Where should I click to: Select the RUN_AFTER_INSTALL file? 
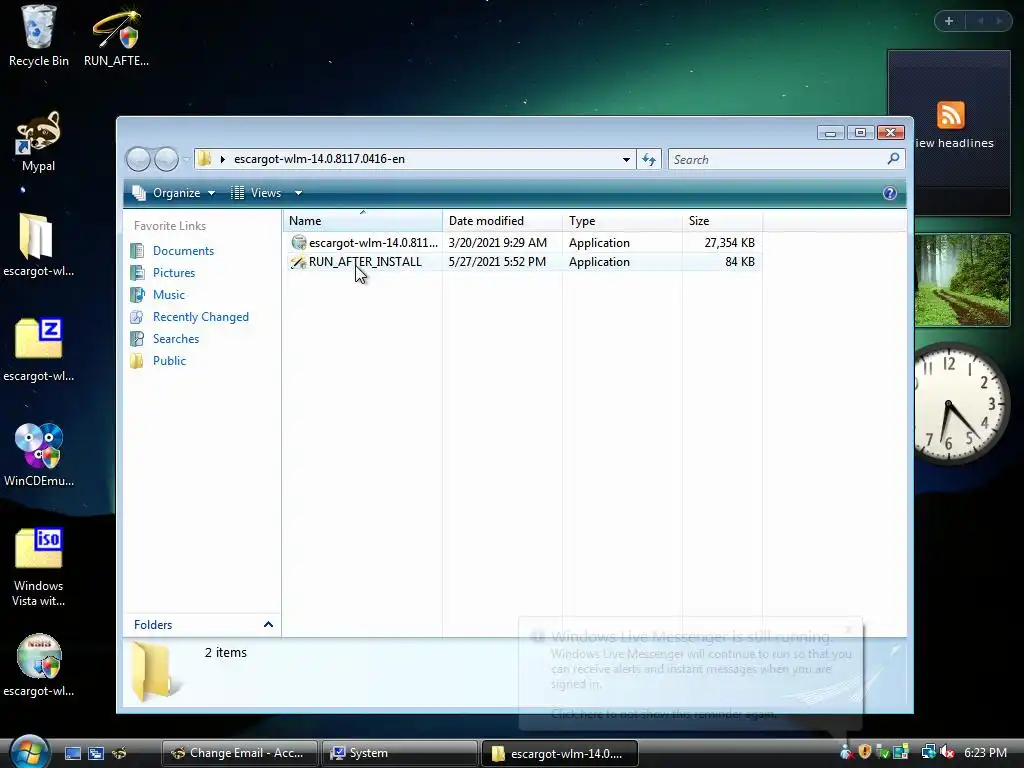pyautogui.click(x=357, y=262)
